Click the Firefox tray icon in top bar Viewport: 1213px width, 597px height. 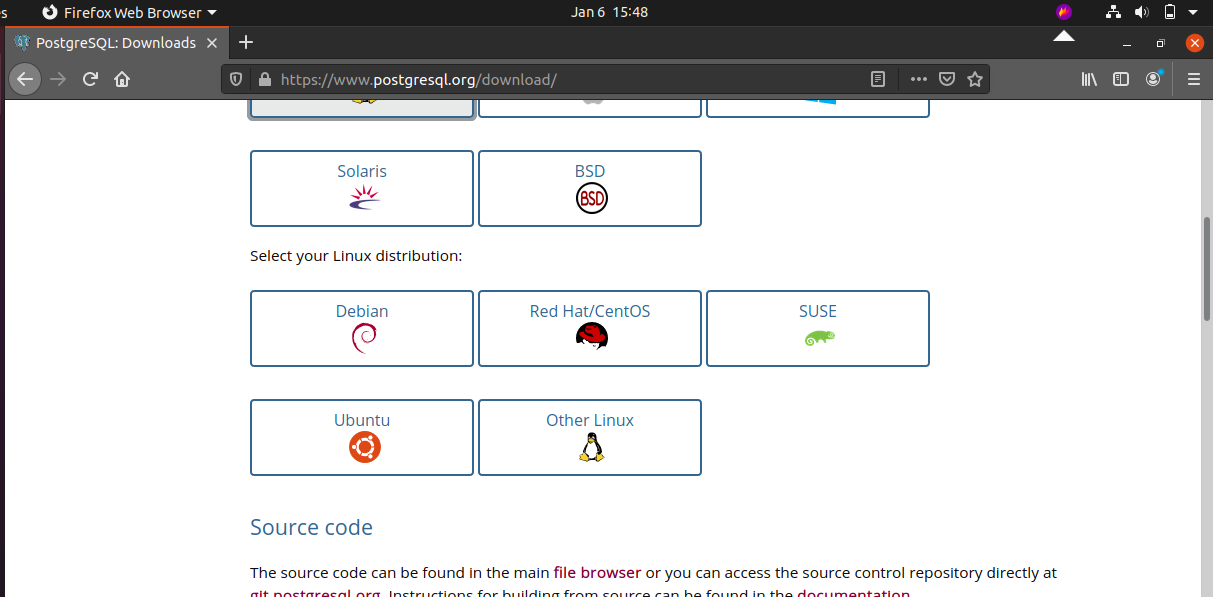[x=1064, y=12]
